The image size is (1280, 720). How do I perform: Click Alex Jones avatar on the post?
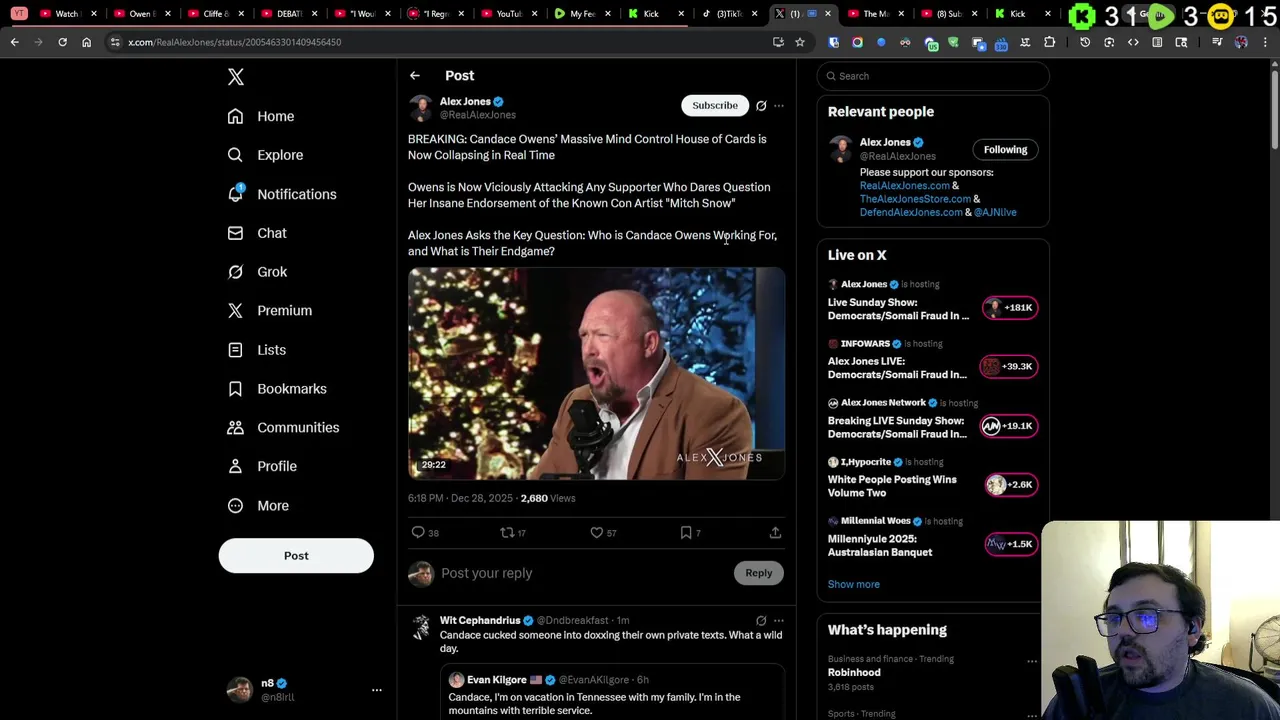(x=421, y=108)
